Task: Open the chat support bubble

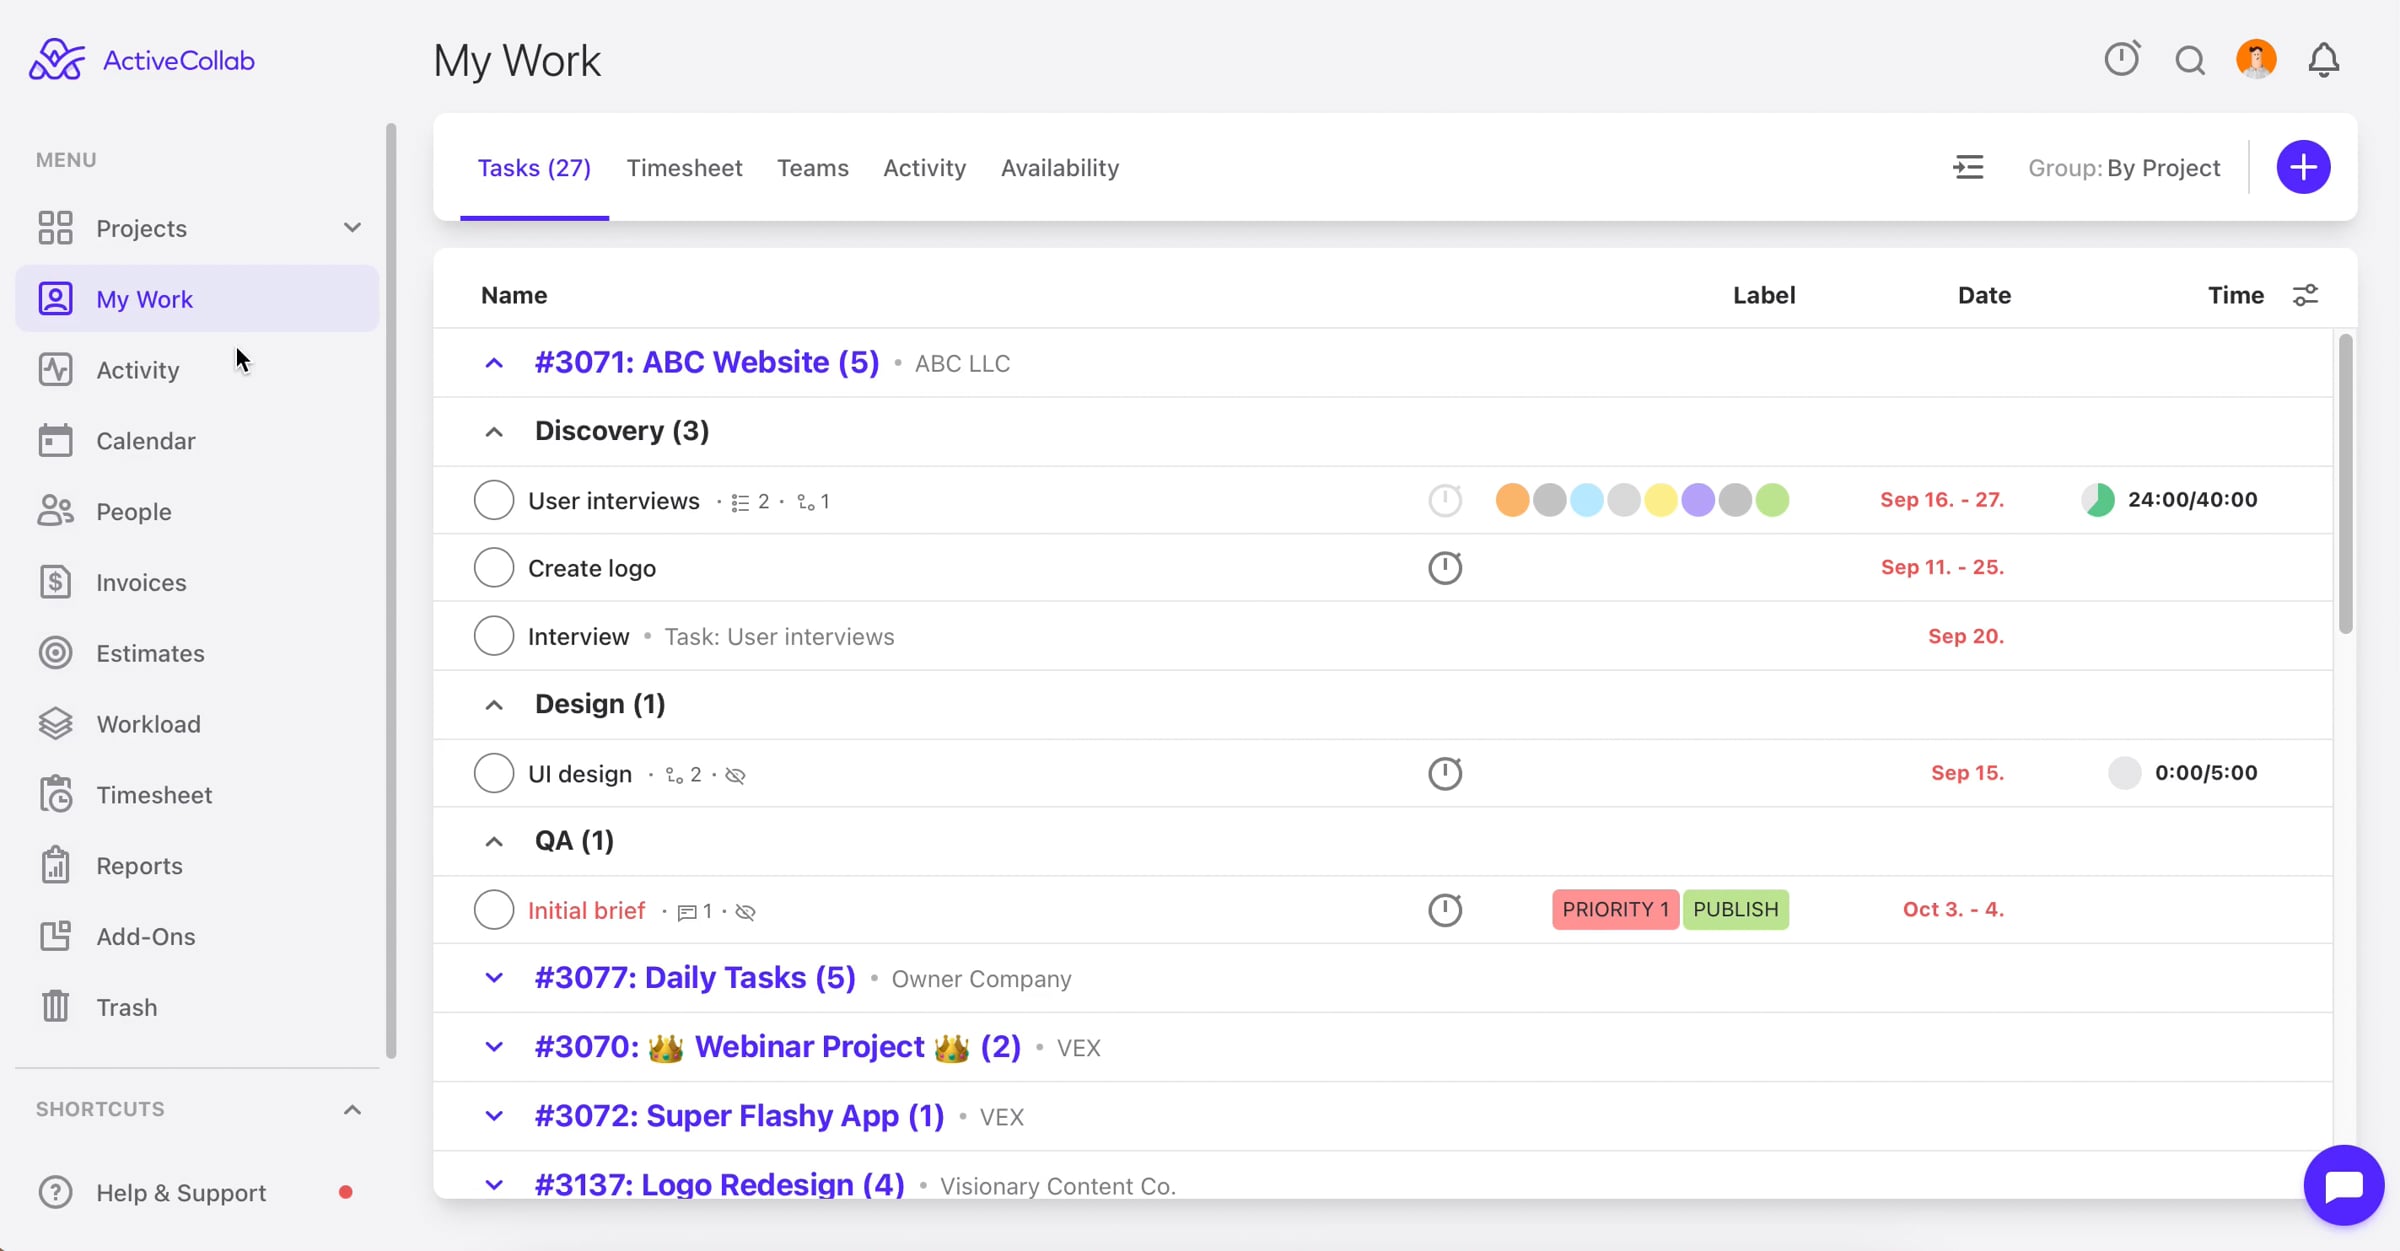Action: pyautogui.click(x=2343, y=1185)
